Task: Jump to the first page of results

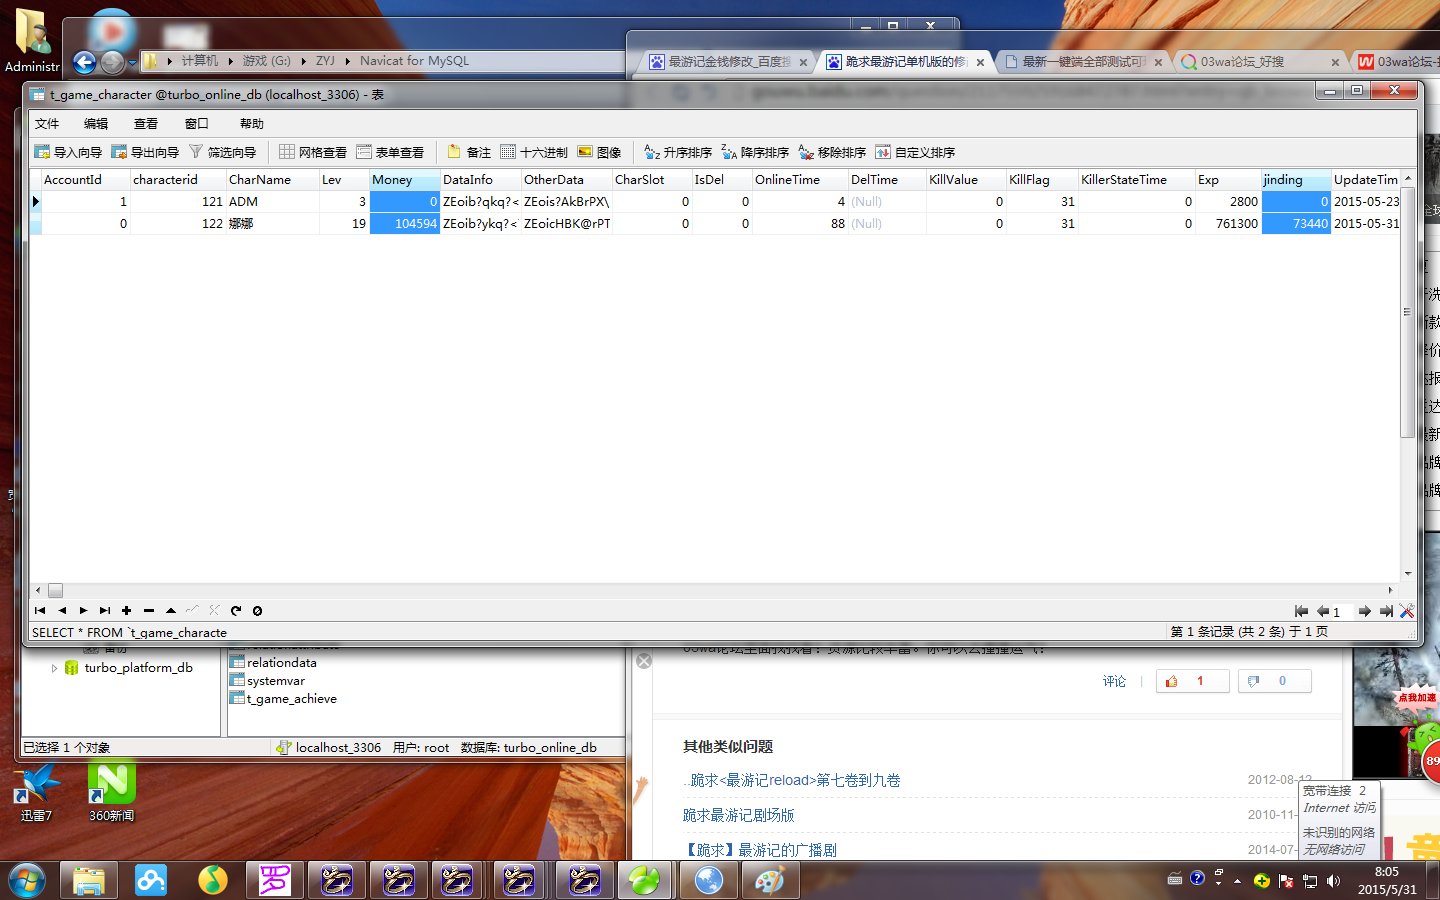Action: [1301, 611]
